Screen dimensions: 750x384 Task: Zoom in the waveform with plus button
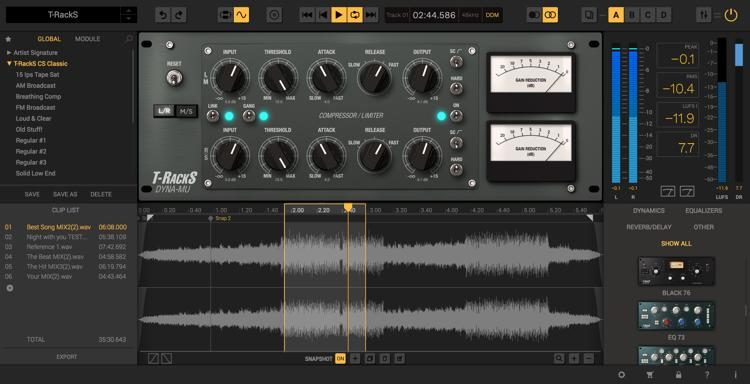pos(574,358)
